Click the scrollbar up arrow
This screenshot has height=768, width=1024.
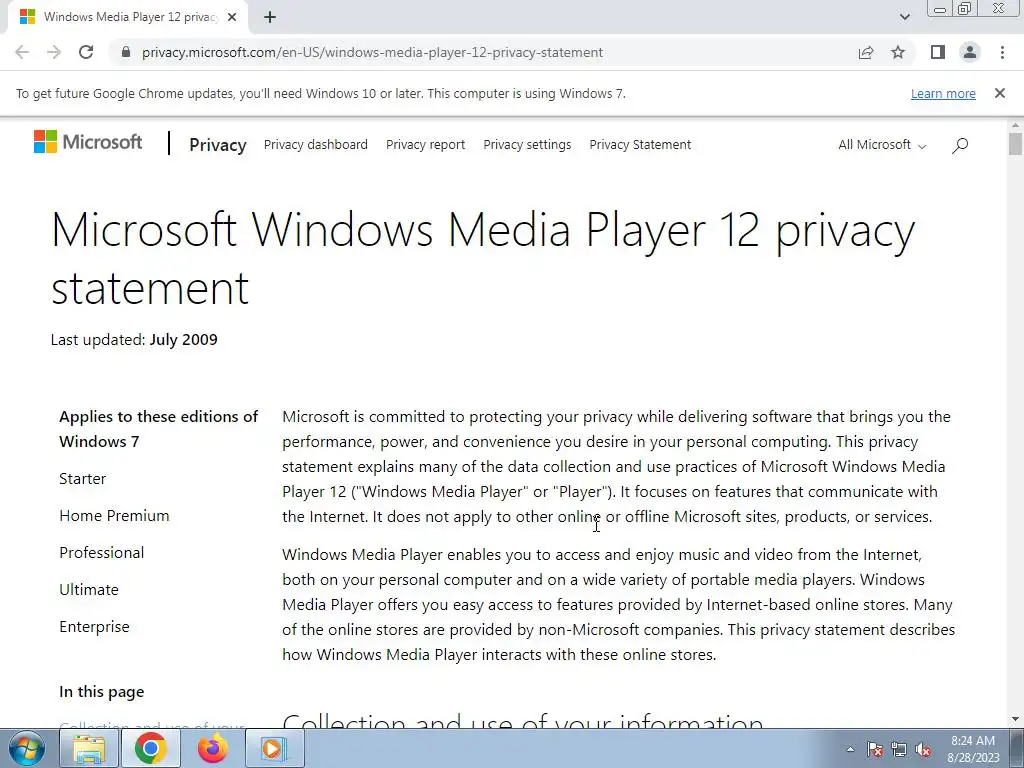tap(1015, 125)
